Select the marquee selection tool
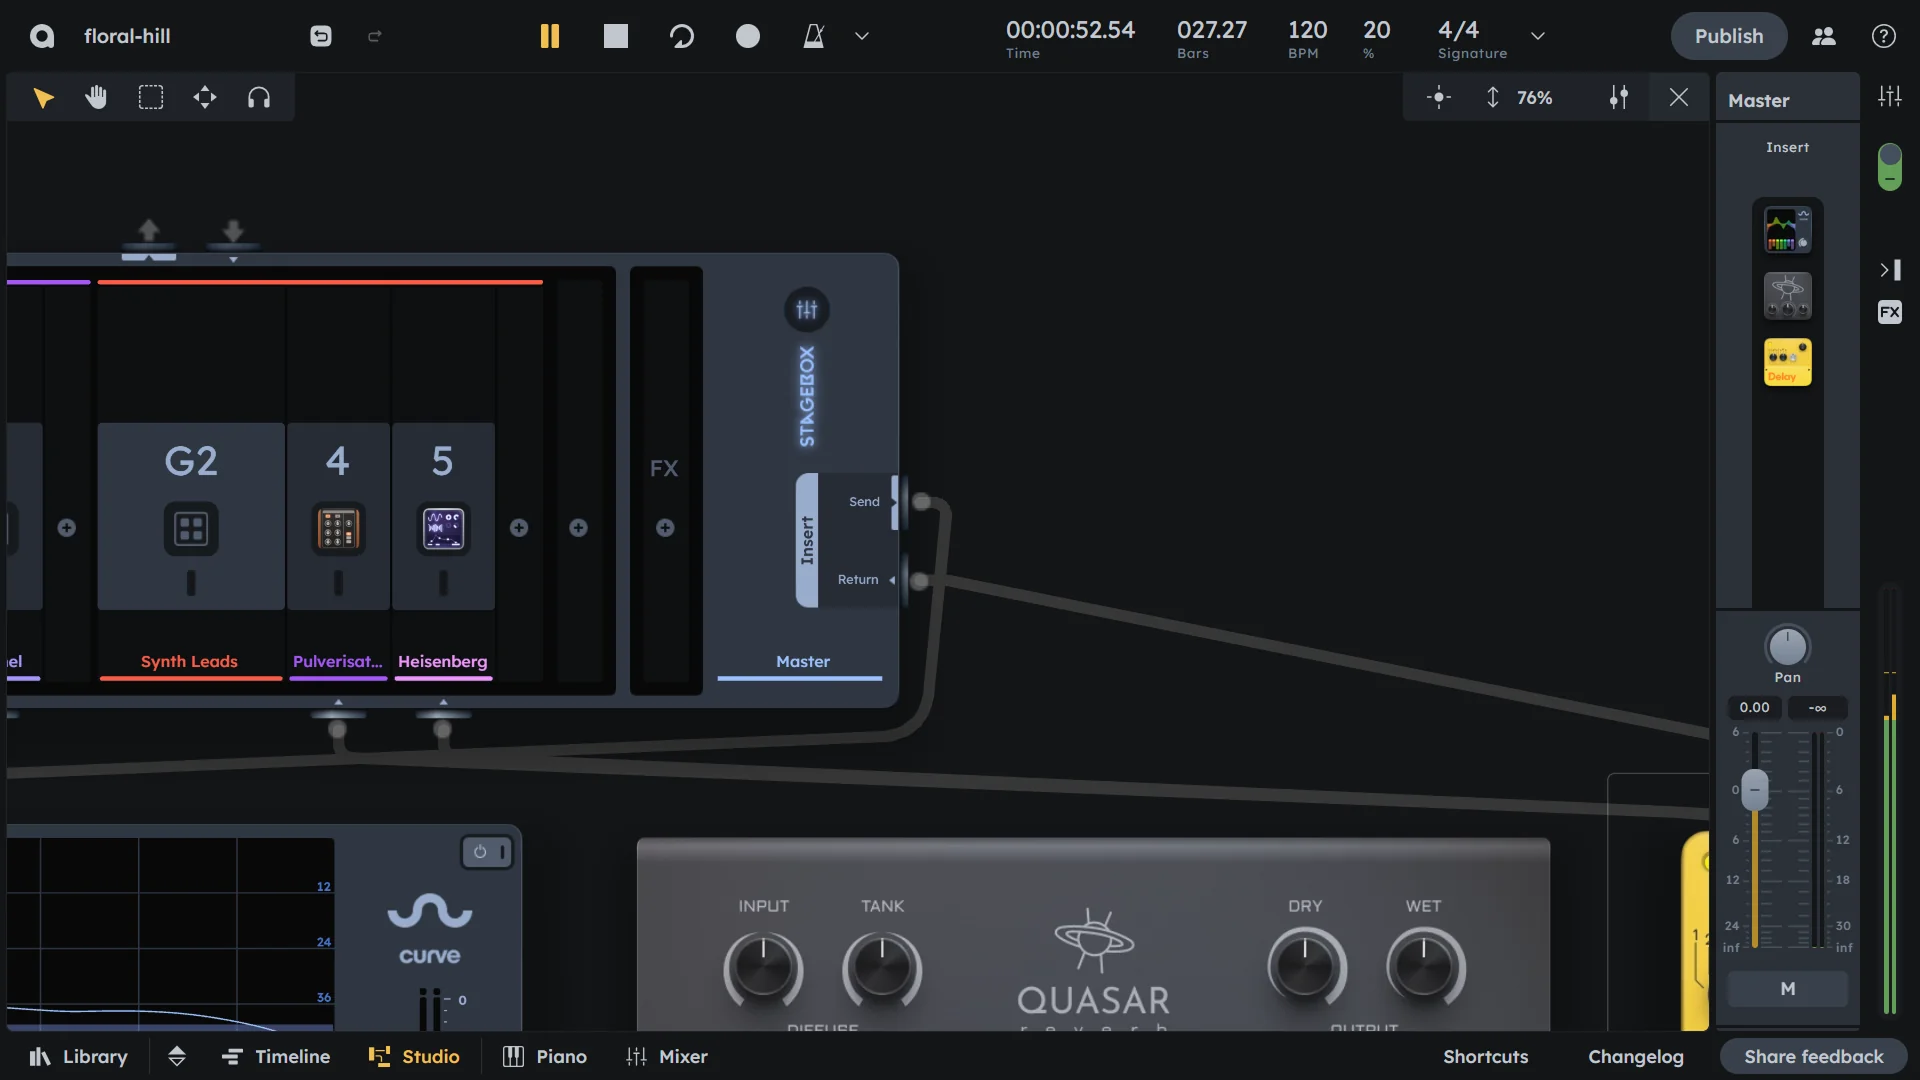Image resolution: width=1920 pixels, height=1080 pixels. (x=151, y=97)
